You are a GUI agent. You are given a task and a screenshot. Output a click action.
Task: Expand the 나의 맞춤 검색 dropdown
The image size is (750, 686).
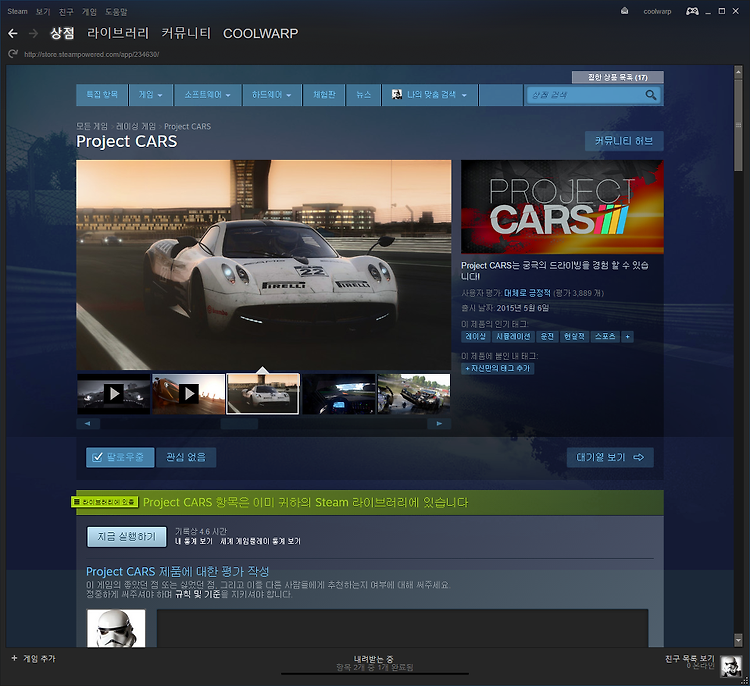[x=430, y=95]
